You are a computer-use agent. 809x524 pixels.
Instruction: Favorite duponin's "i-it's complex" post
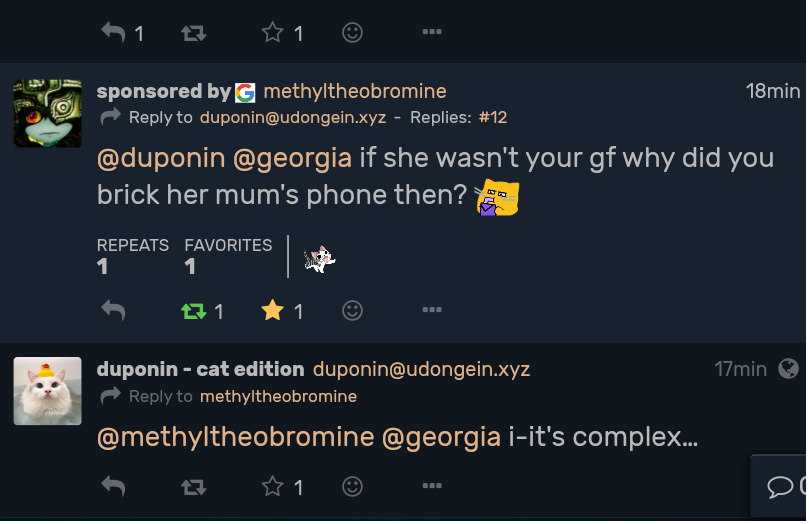tap(272, 487)
